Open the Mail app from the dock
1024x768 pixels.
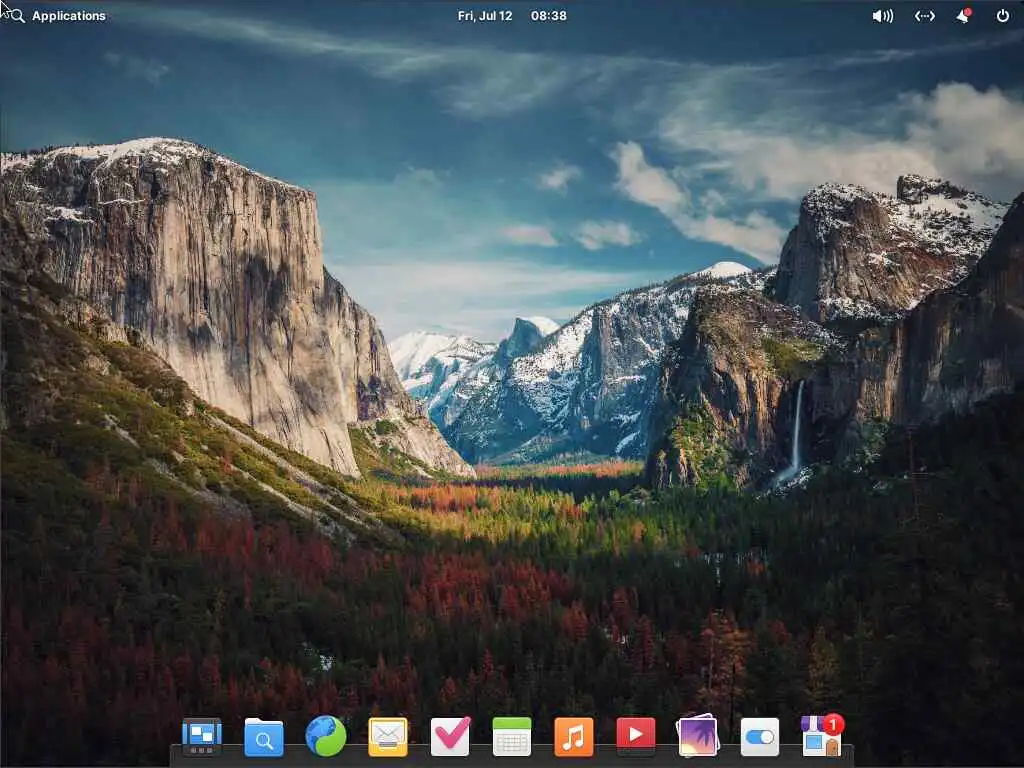coord(388,737)
